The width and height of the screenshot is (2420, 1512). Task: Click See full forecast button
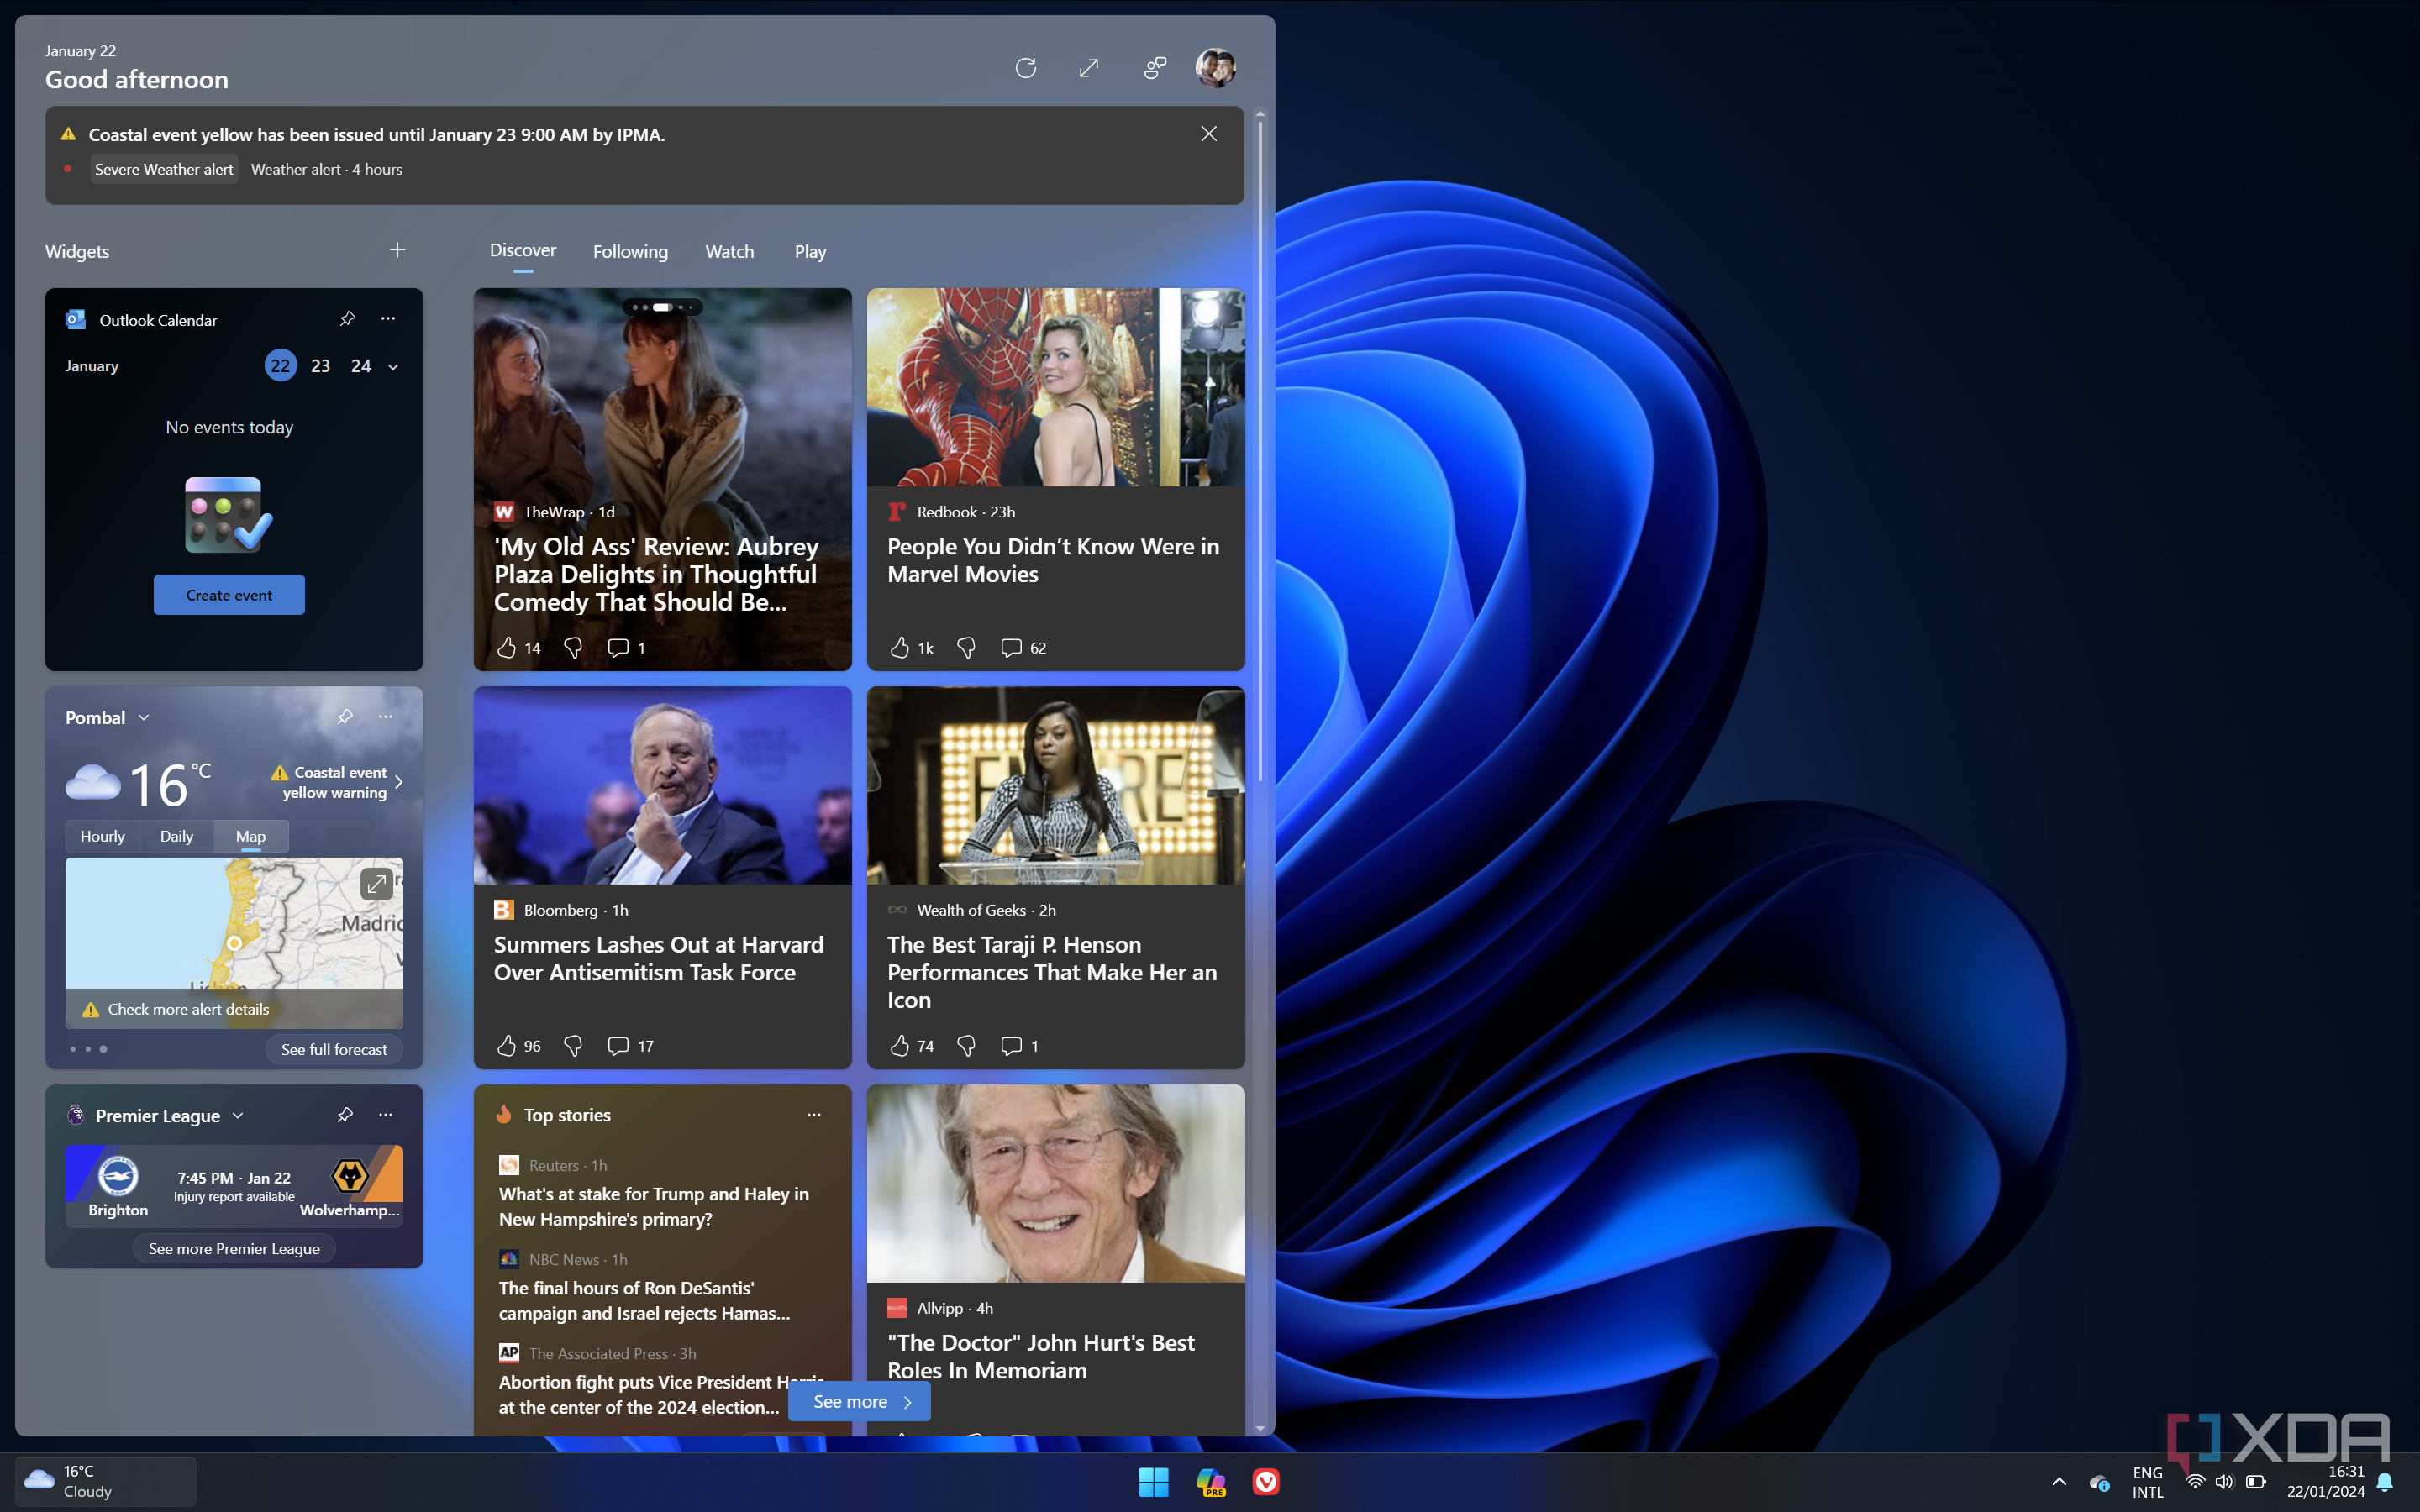[334, 1049]
